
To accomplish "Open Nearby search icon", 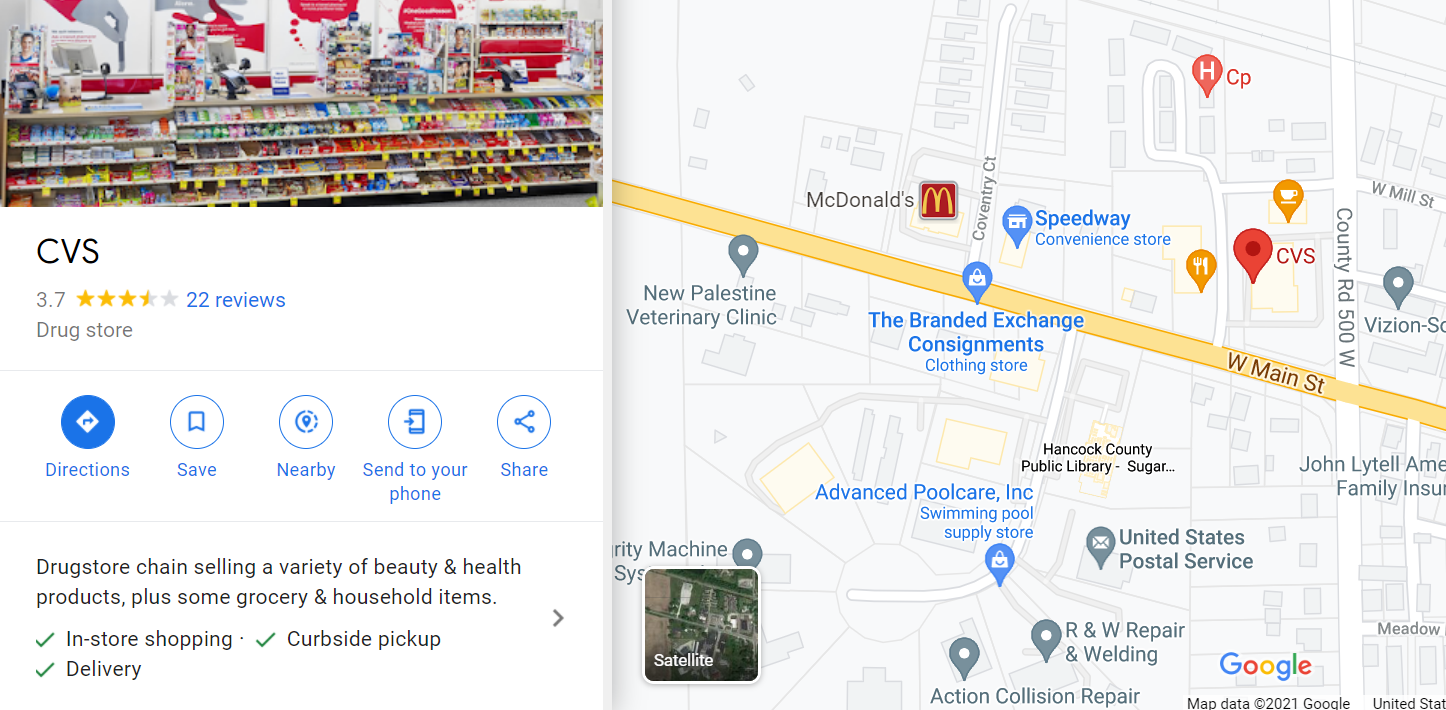I will [x=306, y=422].
